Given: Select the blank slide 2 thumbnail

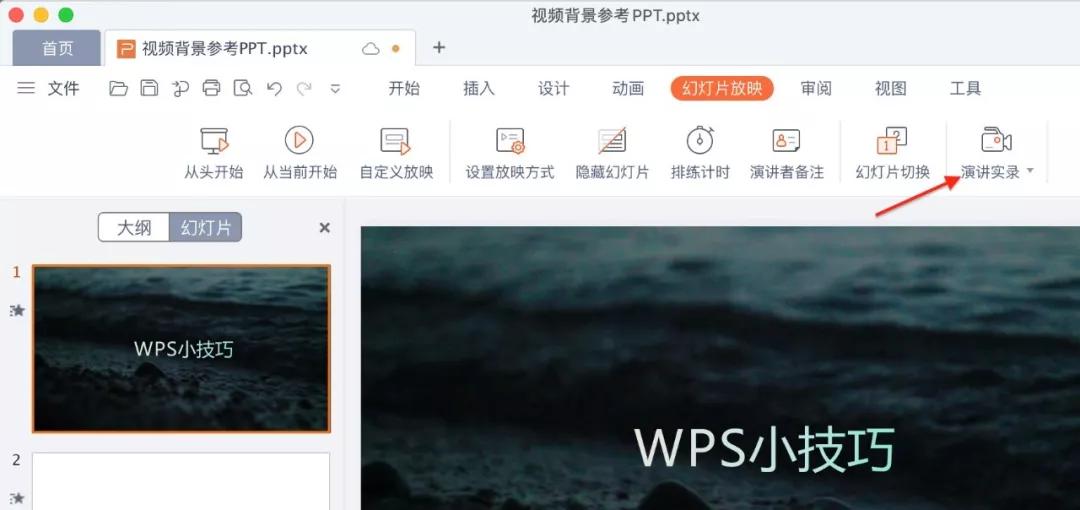Looking at the screenshot, I should click(182, 481).
